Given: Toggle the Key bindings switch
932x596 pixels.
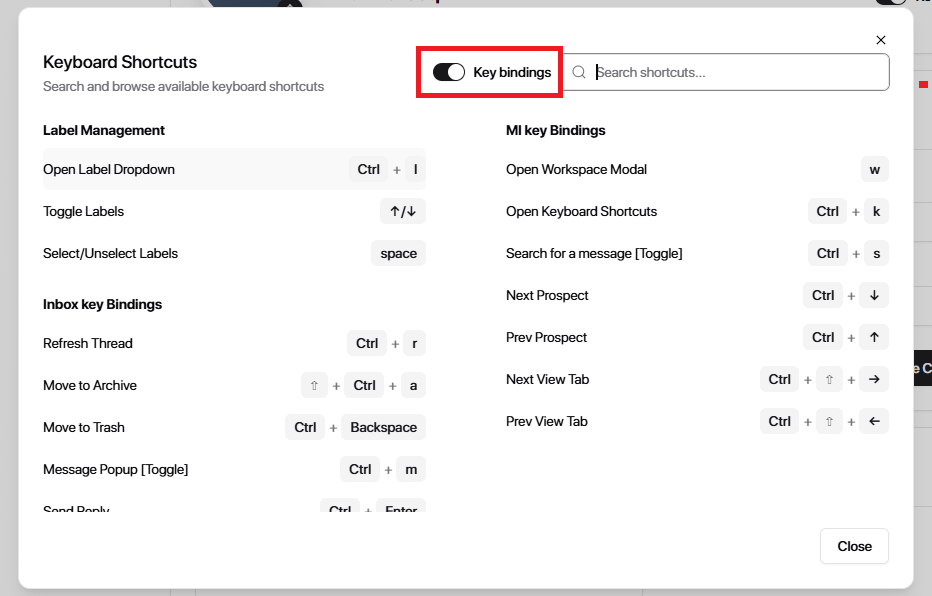Looking at the screenshot, I should tap(449, 72).
